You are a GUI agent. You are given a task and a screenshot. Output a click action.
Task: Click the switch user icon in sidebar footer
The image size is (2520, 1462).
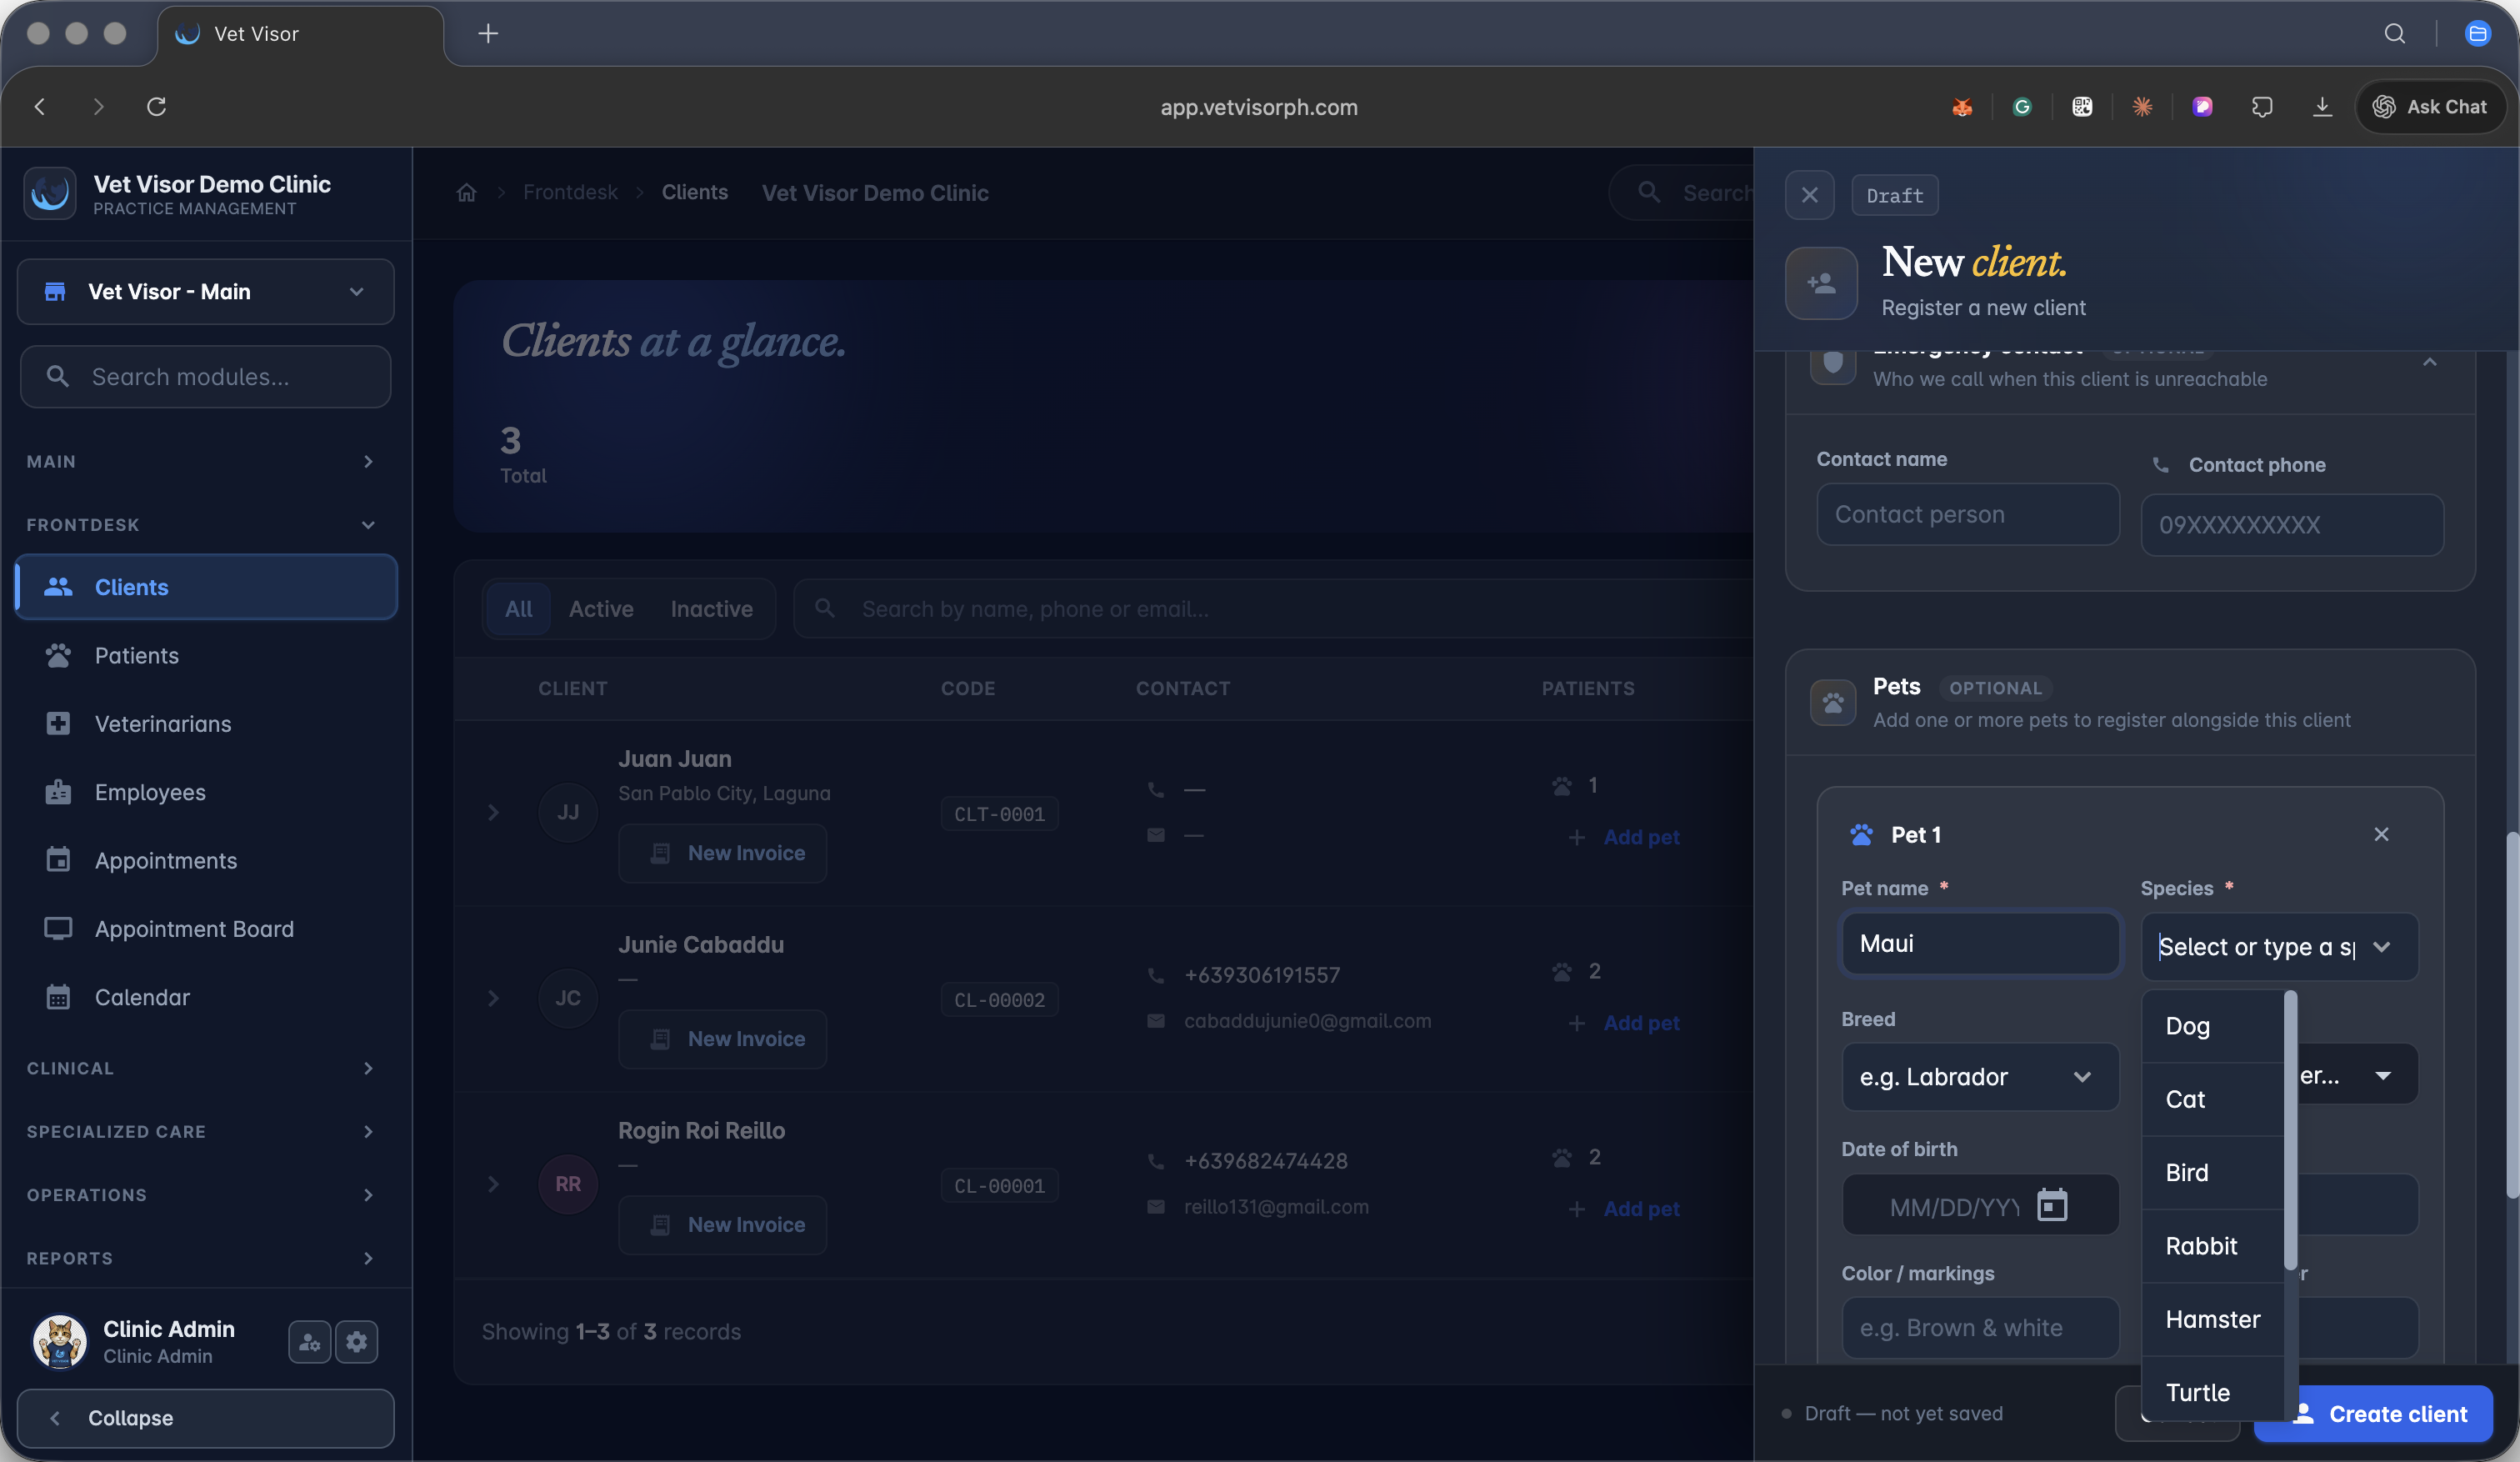coord(309,1341)
